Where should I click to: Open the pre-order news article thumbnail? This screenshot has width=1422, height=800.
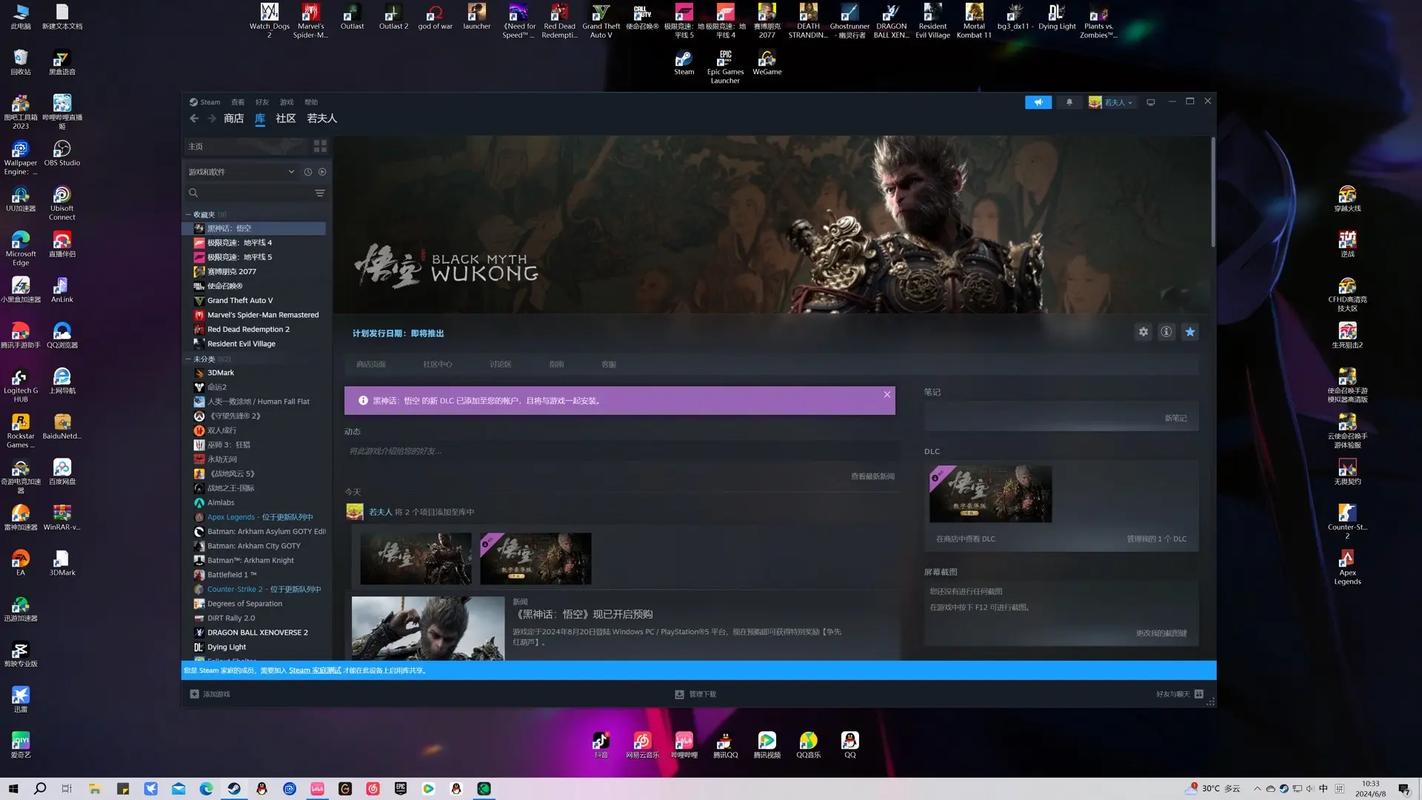point(428,628)
